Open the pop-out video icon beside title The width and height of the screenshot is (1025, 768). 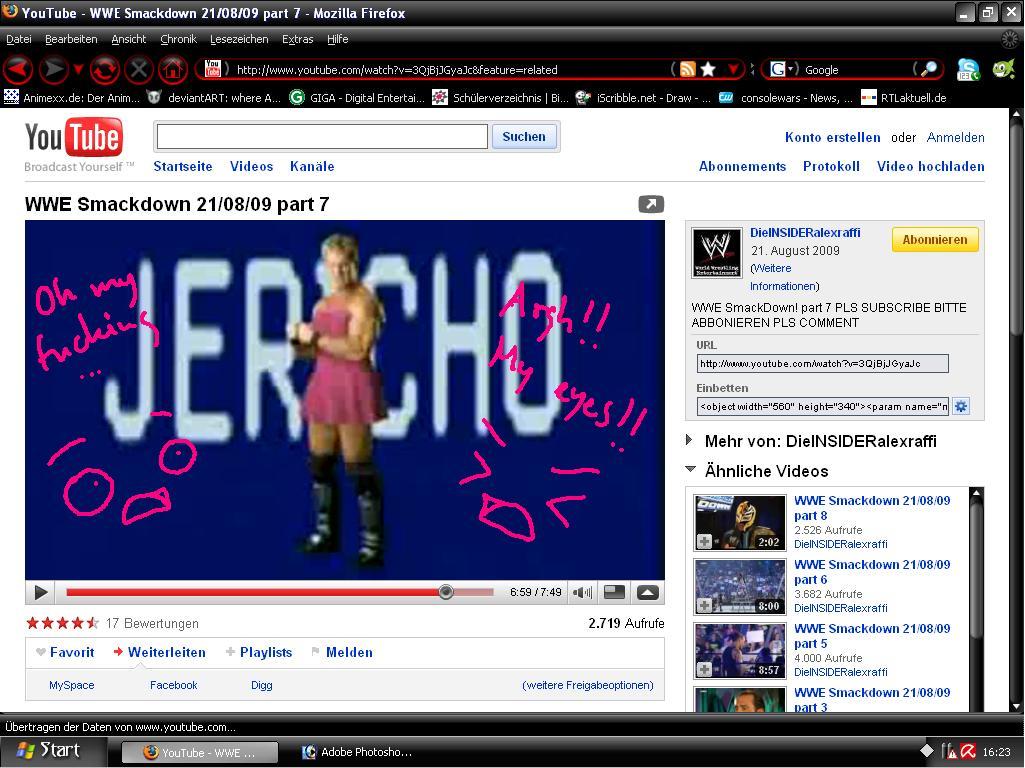click(x=650, y=204)
